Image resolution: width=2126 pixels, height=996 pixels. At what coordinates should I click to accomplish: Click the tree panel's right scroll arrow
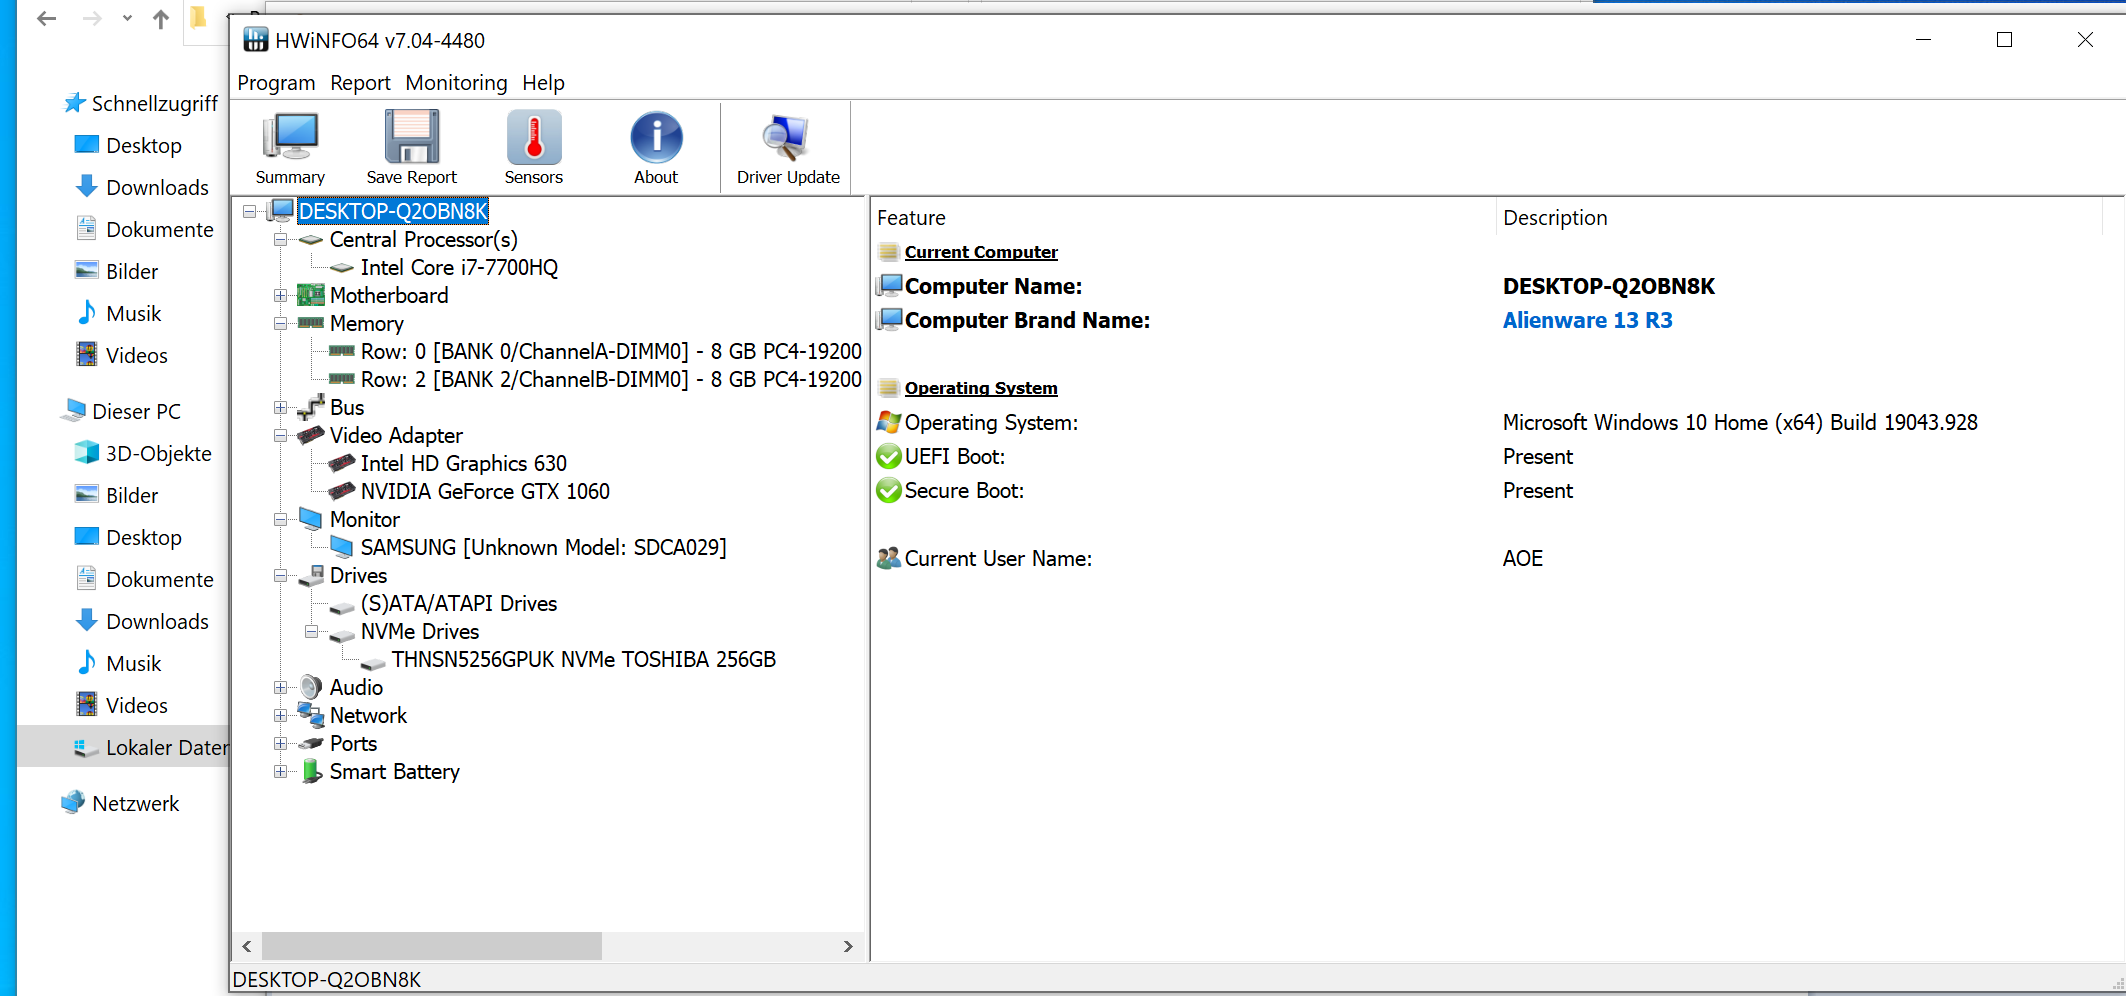point(848,946)
